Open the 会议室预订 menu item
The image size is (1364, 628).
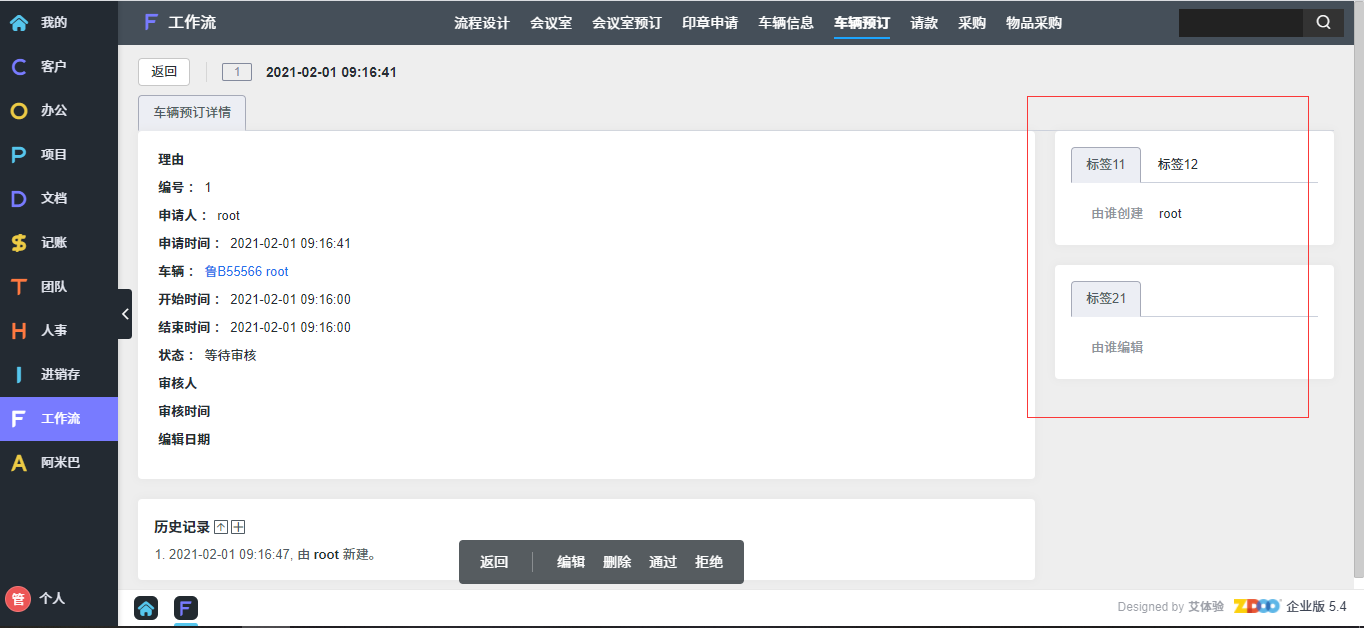pos(627,23)
